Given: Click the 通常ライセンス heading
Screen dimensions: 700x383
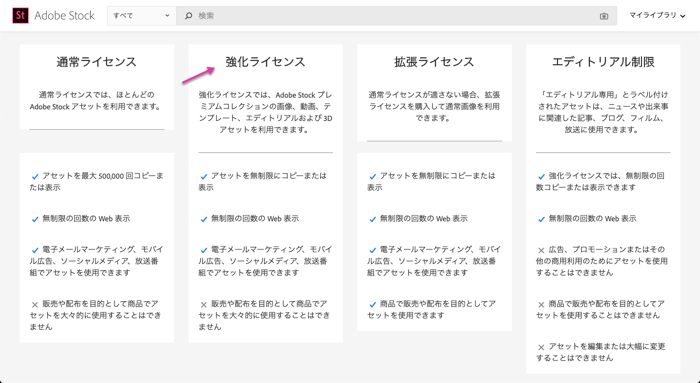Looking at the screenshot, I should pos(96,62).
